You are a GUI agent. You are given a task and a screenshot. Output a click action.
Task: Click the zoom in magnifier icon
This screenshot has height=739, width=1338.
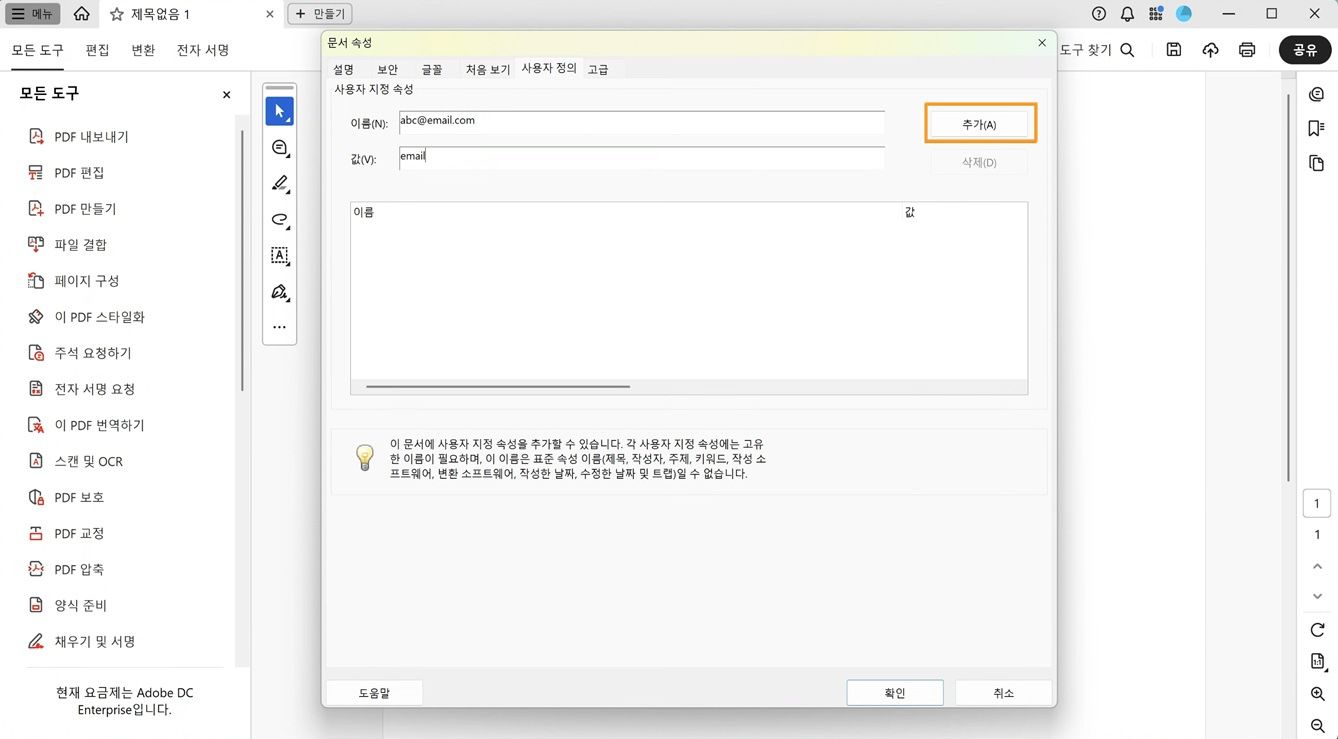click(1317, 693)
